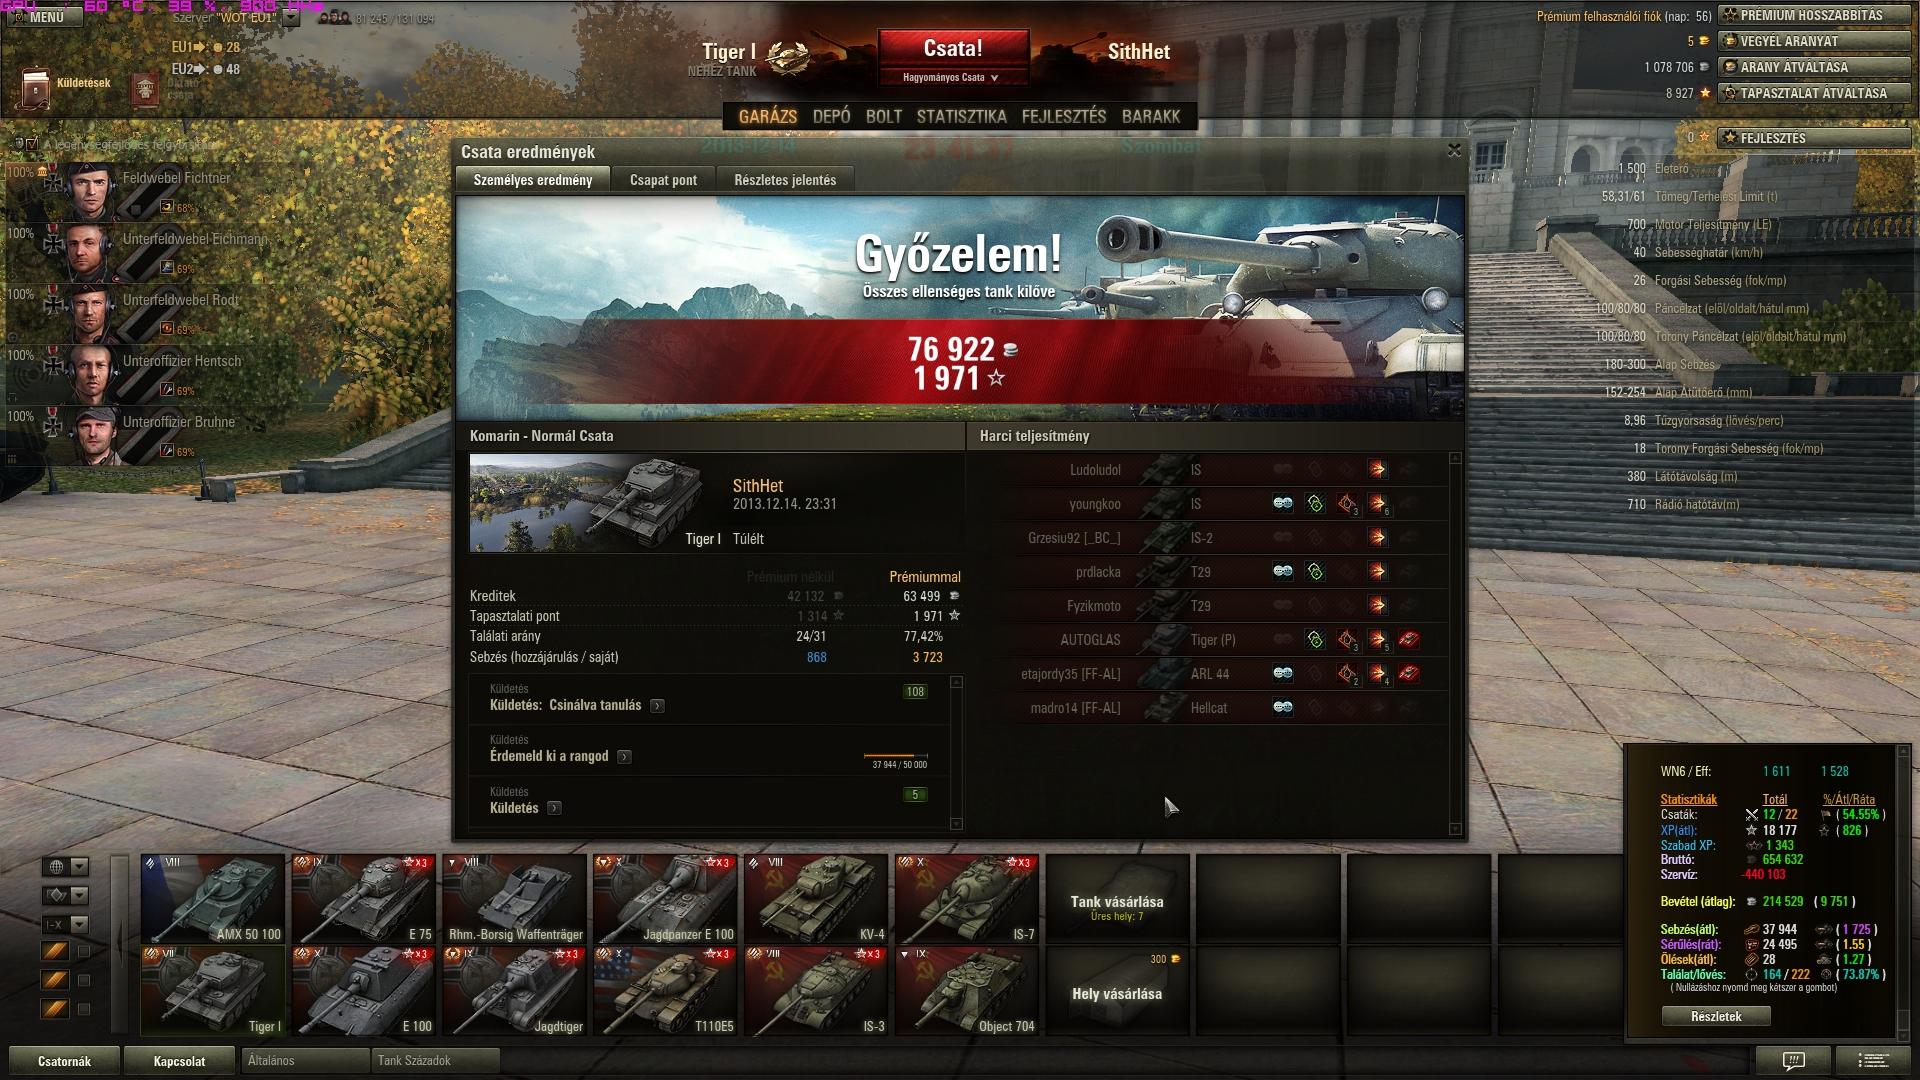This screenshot has width=1920, height=1080.
Task: Click the red Csata! battle button
Action: coord(953,49)
